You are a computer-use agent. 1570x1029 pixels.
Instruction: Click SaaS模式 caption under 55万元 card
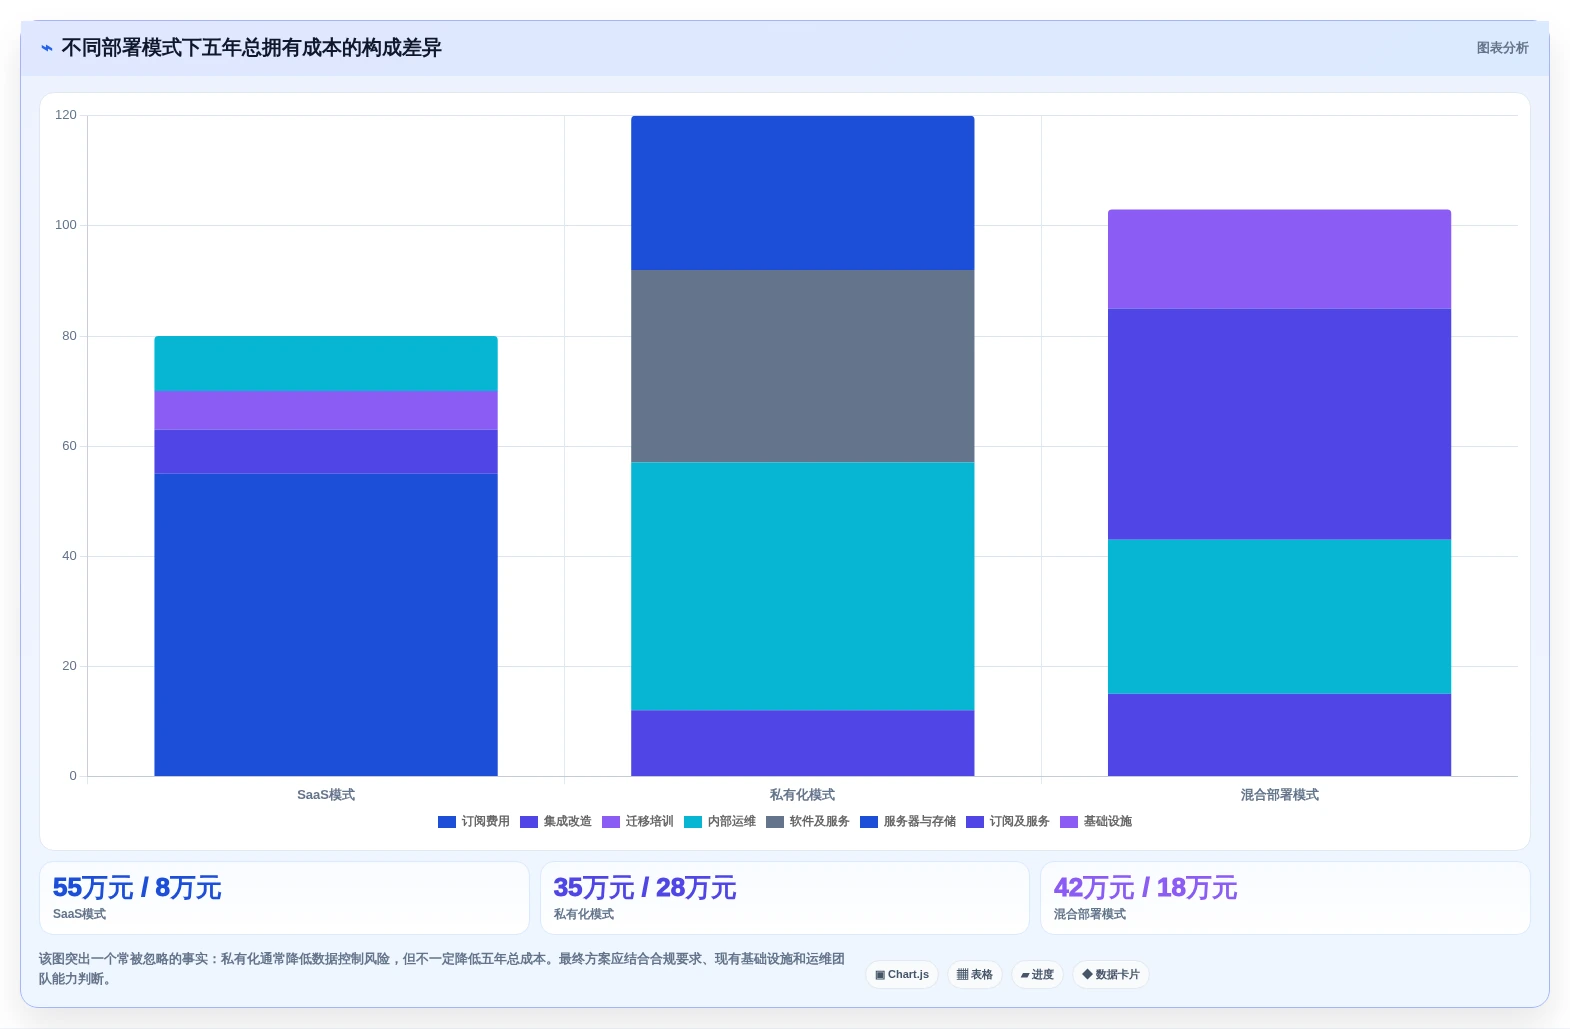click(x=79, y=914)
